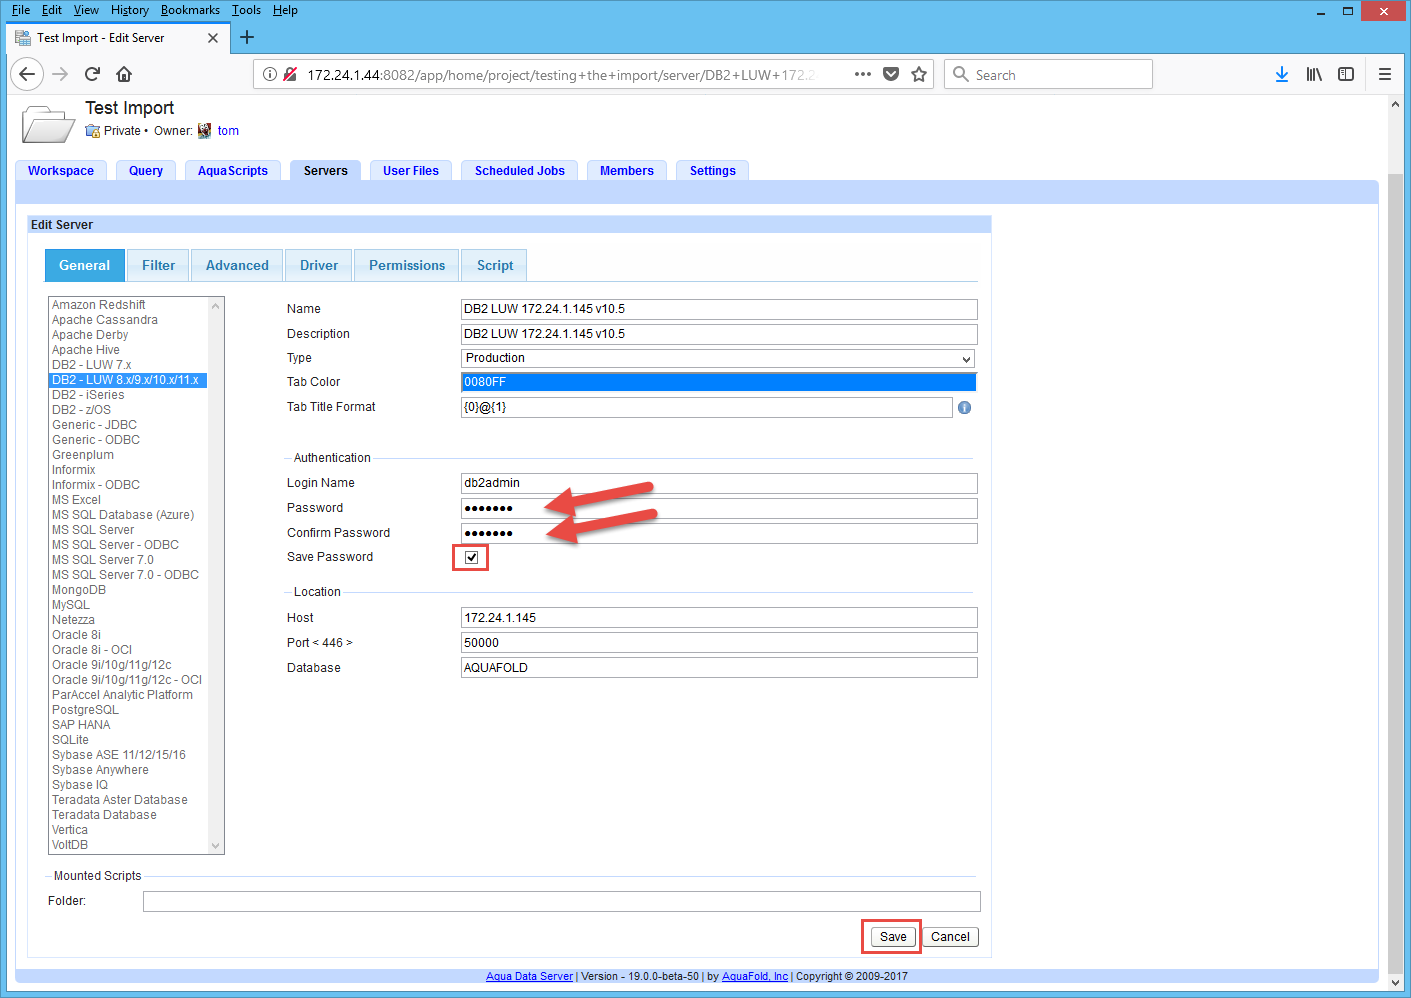Open the History menu
The width and height of the screenshot is (1411, 998).
tap(130, 10)
